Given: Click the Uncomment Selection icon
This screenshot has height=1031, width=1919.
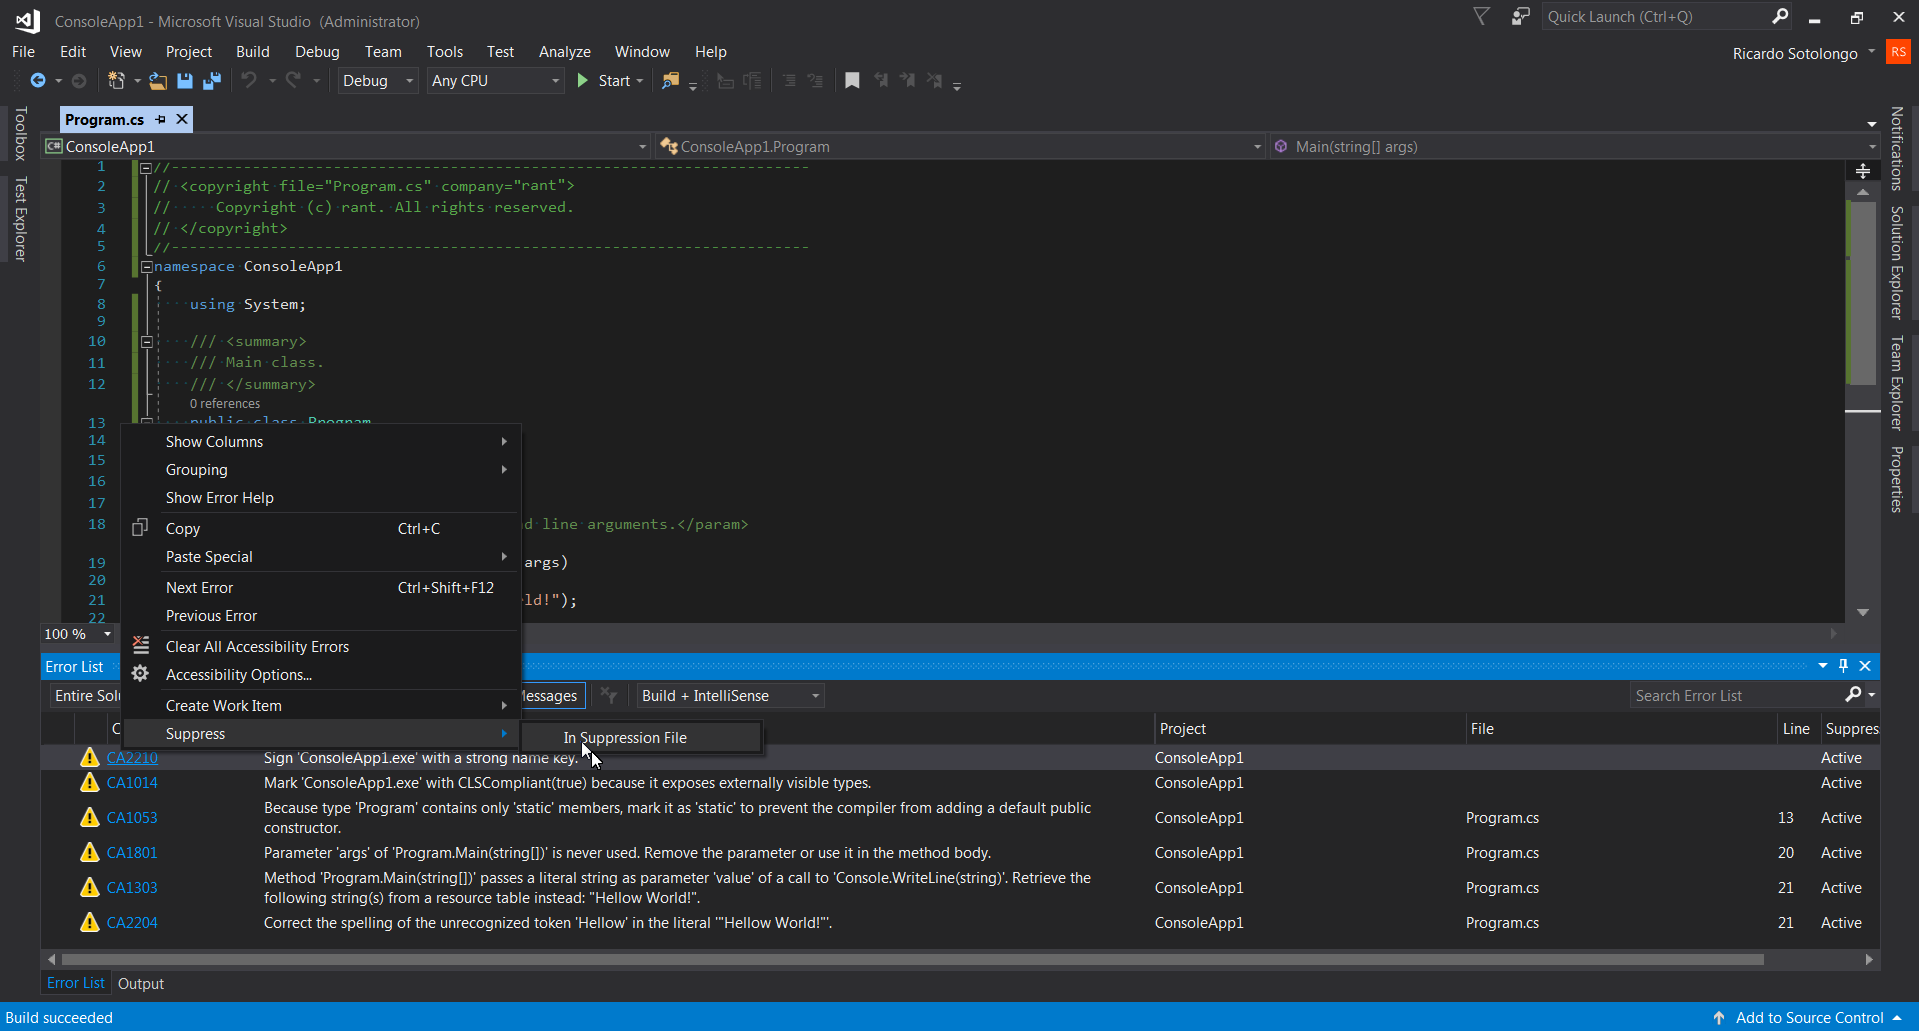Looking at the screenshot, I should pos(752,81).
